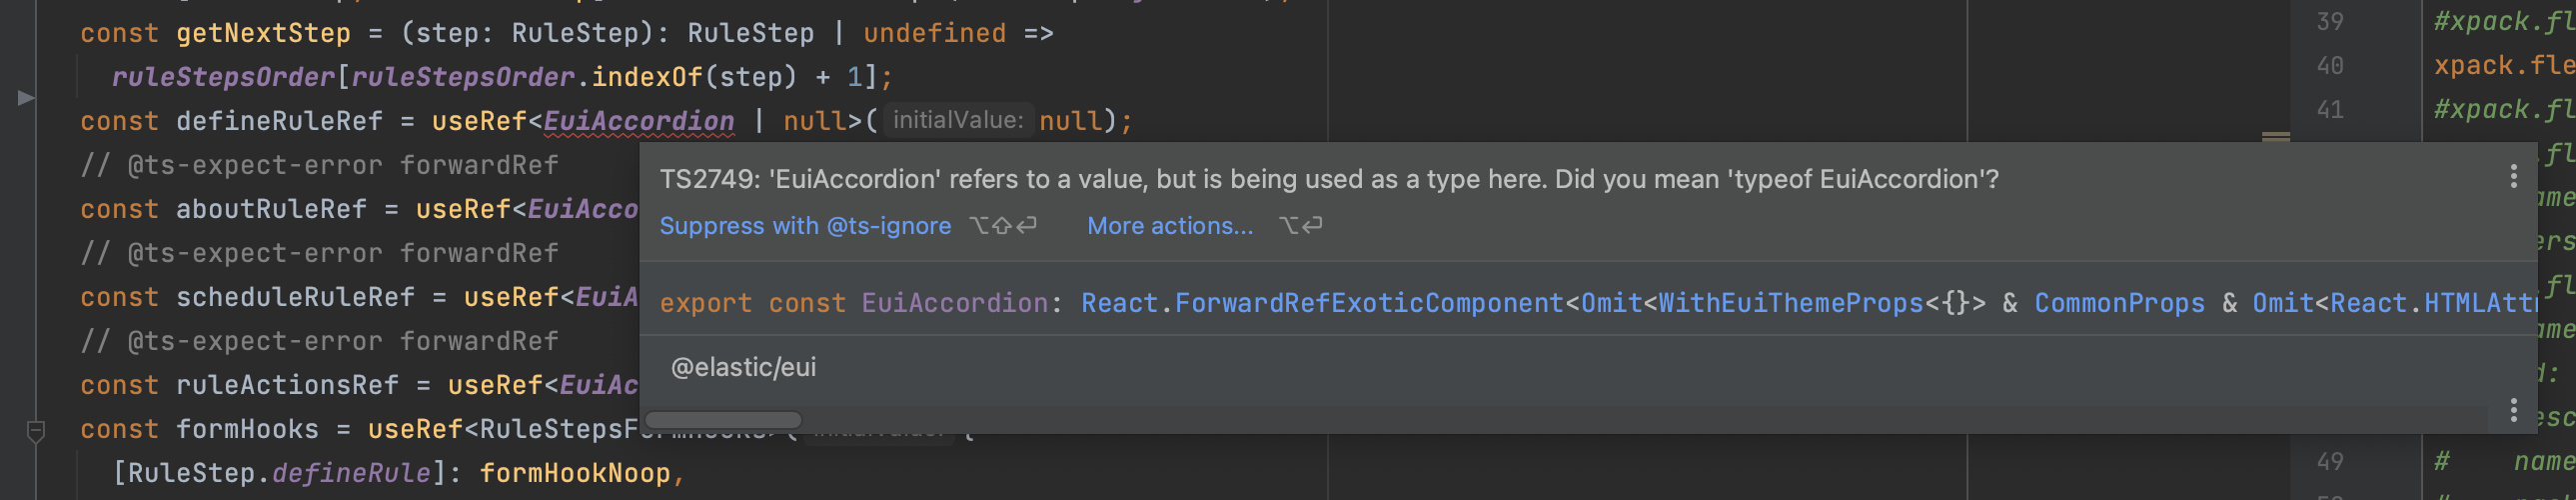Click the yellow warning stripe in the scrollbar
Viewport: 2576px width, 500px height.
(2276, 136)
